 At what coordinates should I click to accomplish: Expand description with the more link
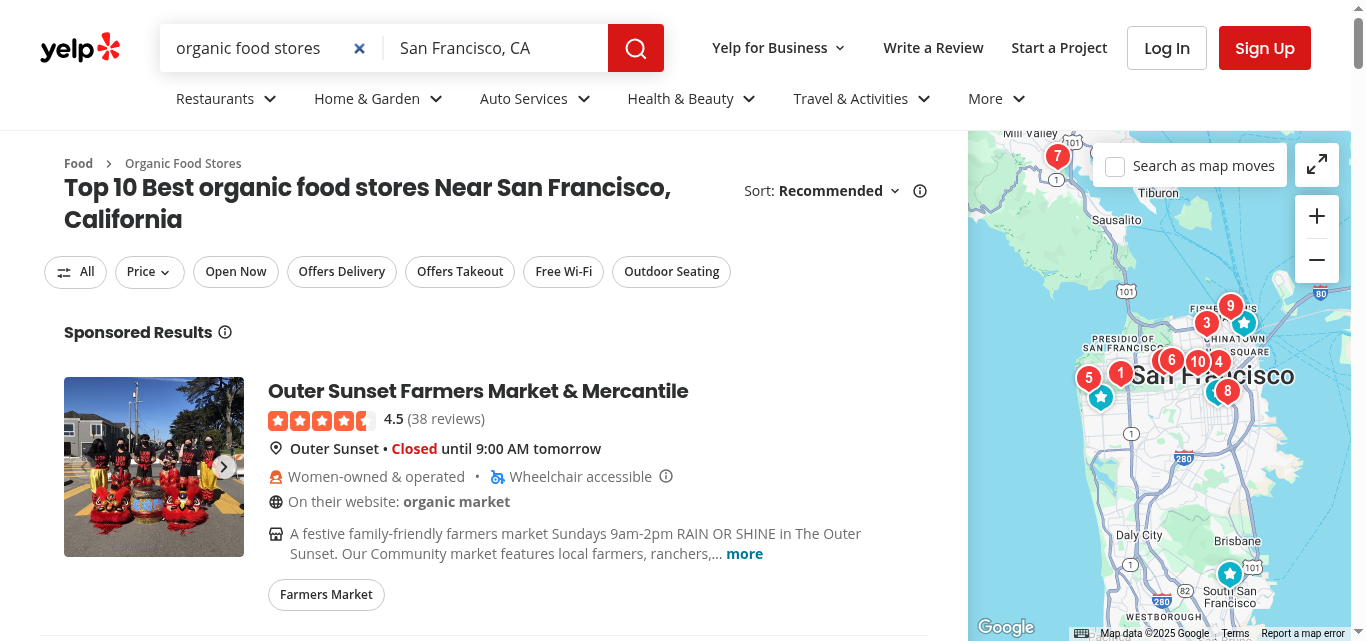click(x=744, y=554)
